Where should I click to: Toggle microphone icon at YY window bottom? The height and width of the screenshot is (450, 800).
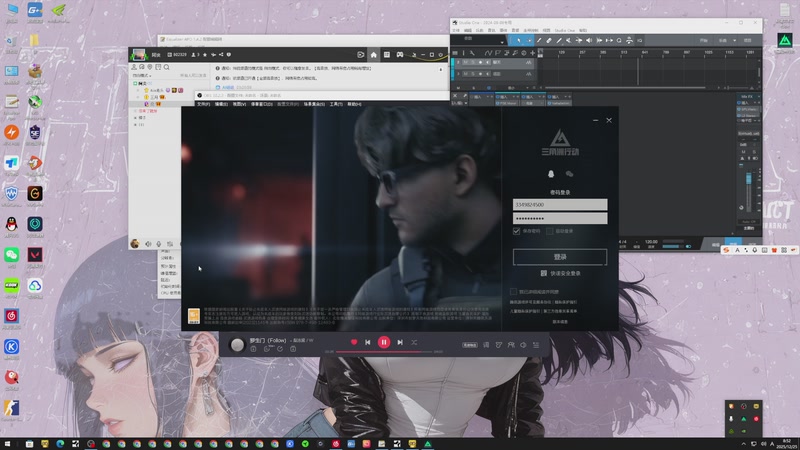tap(159, 244)
